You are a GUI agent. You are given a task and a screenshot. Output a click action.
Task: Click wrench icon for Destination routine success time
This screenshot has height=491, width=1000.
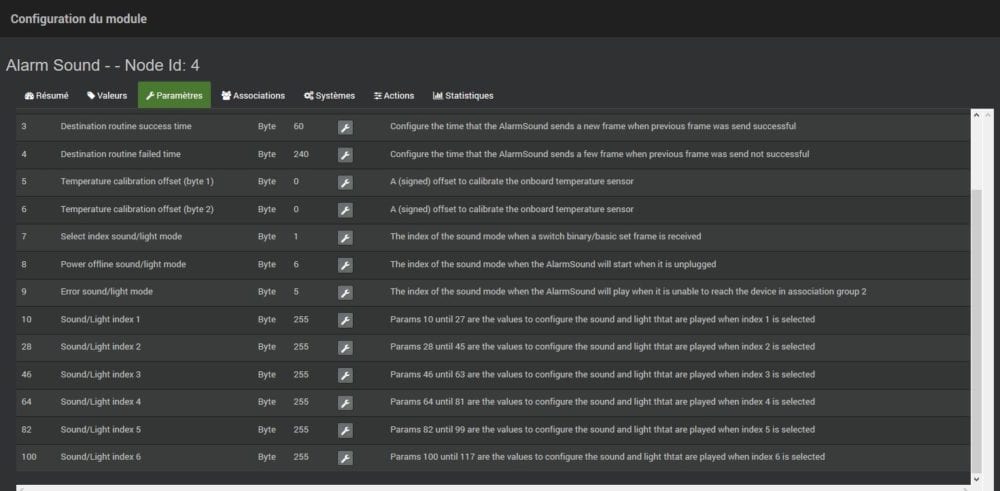click(345, 127)
